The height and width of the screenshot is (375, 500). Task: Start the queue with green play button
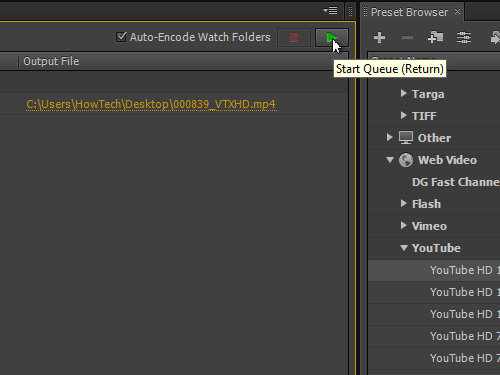pyautogui.click(x=332, y=37)
